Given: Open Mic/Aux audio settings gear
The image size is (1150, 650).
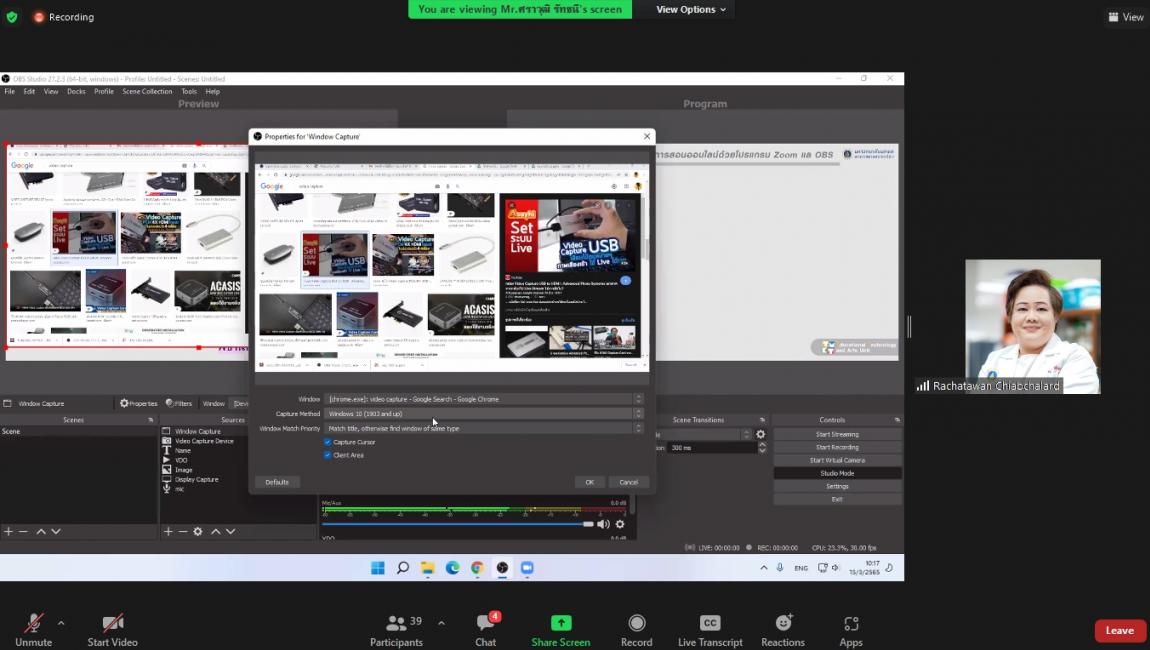Looking at the screenshot, I should click(x=620, y=524).
